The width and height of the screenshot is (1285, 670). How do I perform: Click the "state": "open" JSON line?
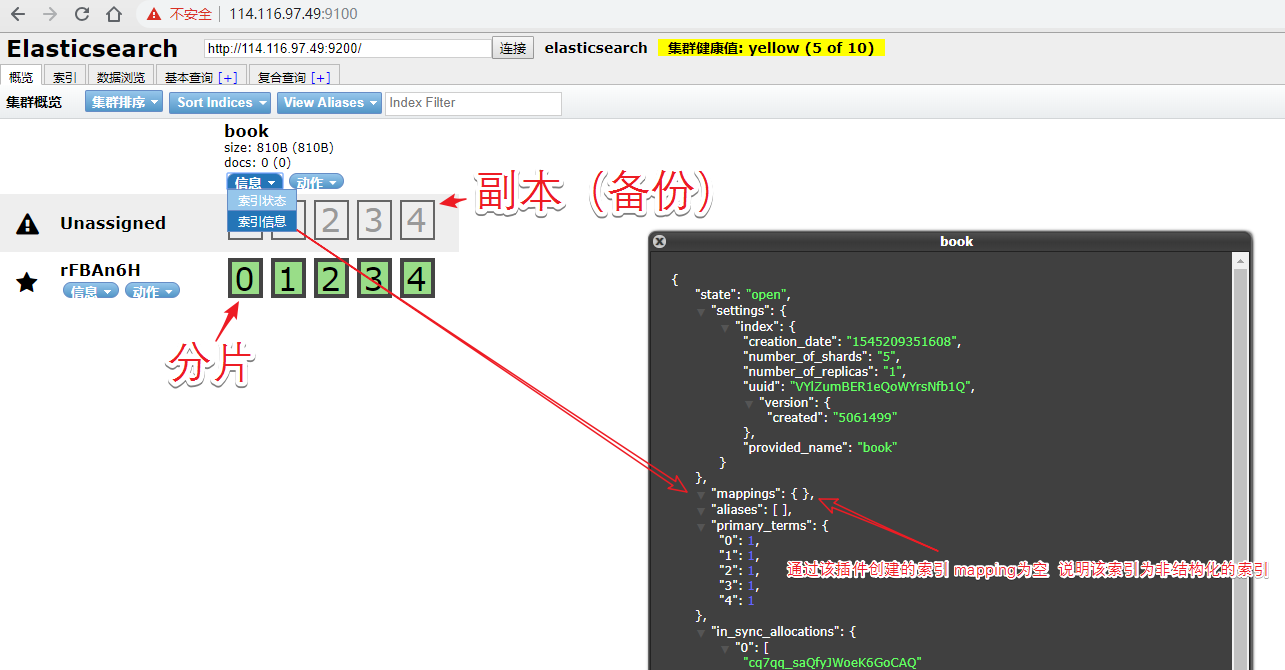pos(743,295)
